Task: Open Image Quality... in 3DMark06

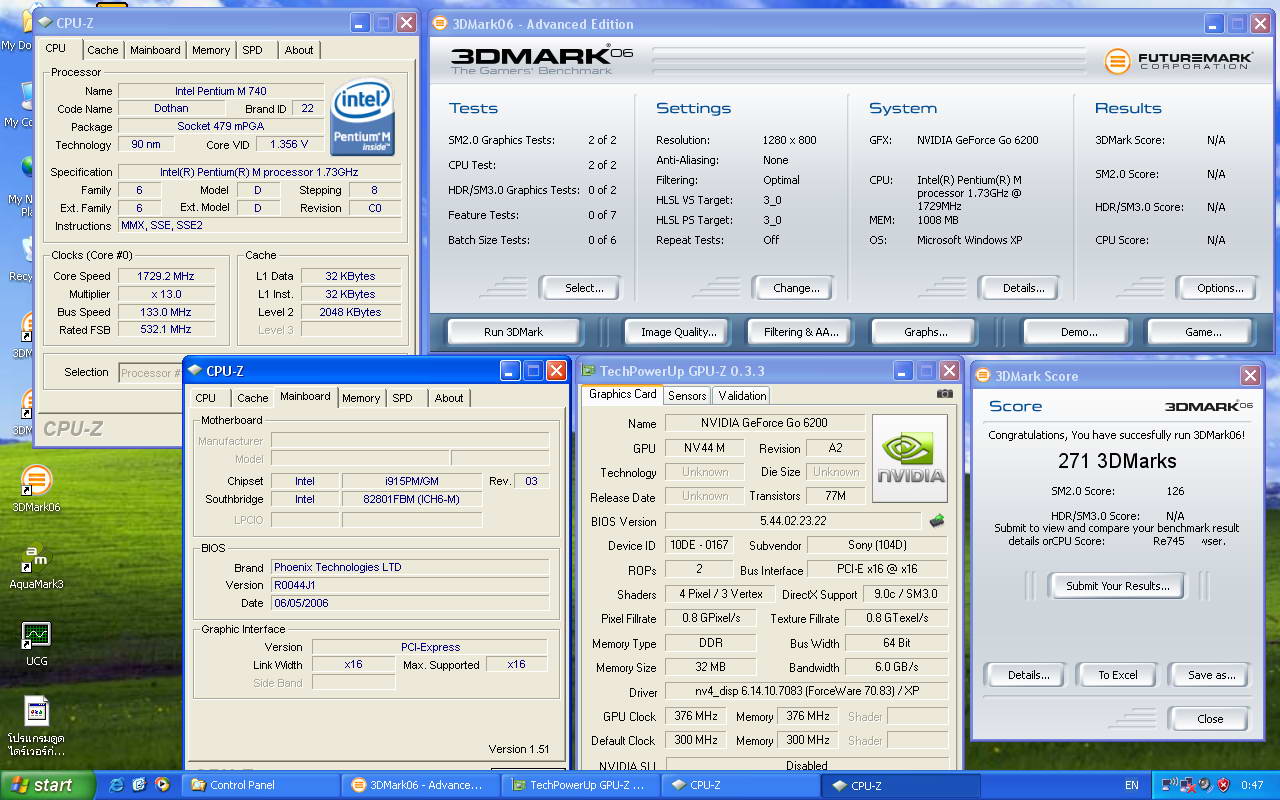Action: [678, 332]
